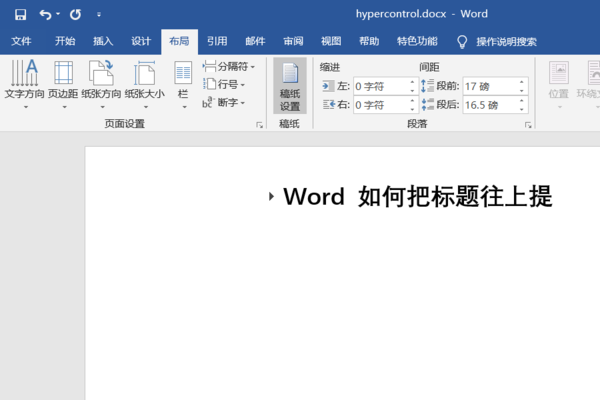The width and height of the screenshot is (600, 400).
Task: Open the 页面设置 dialog launcher
Action: point(259,125)
